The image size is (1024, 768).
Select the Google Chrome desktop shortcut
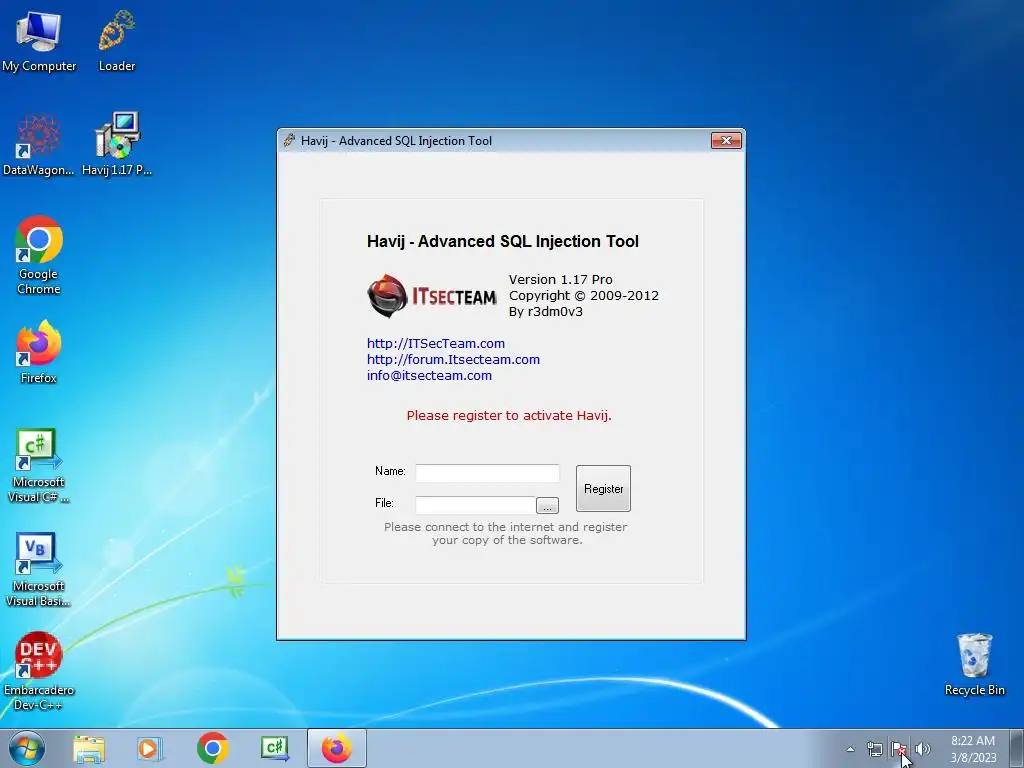[x=39, y=255]
